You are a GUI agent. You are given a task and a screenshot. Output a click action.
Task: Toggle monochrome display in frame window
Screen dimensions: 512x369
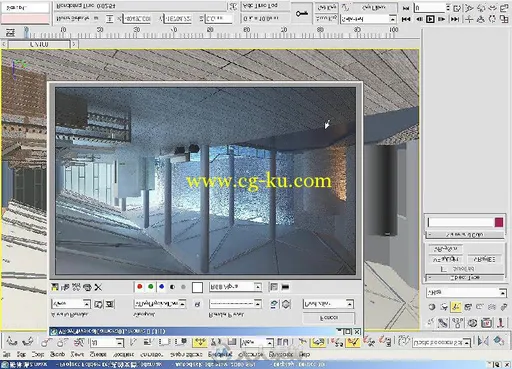183,287
